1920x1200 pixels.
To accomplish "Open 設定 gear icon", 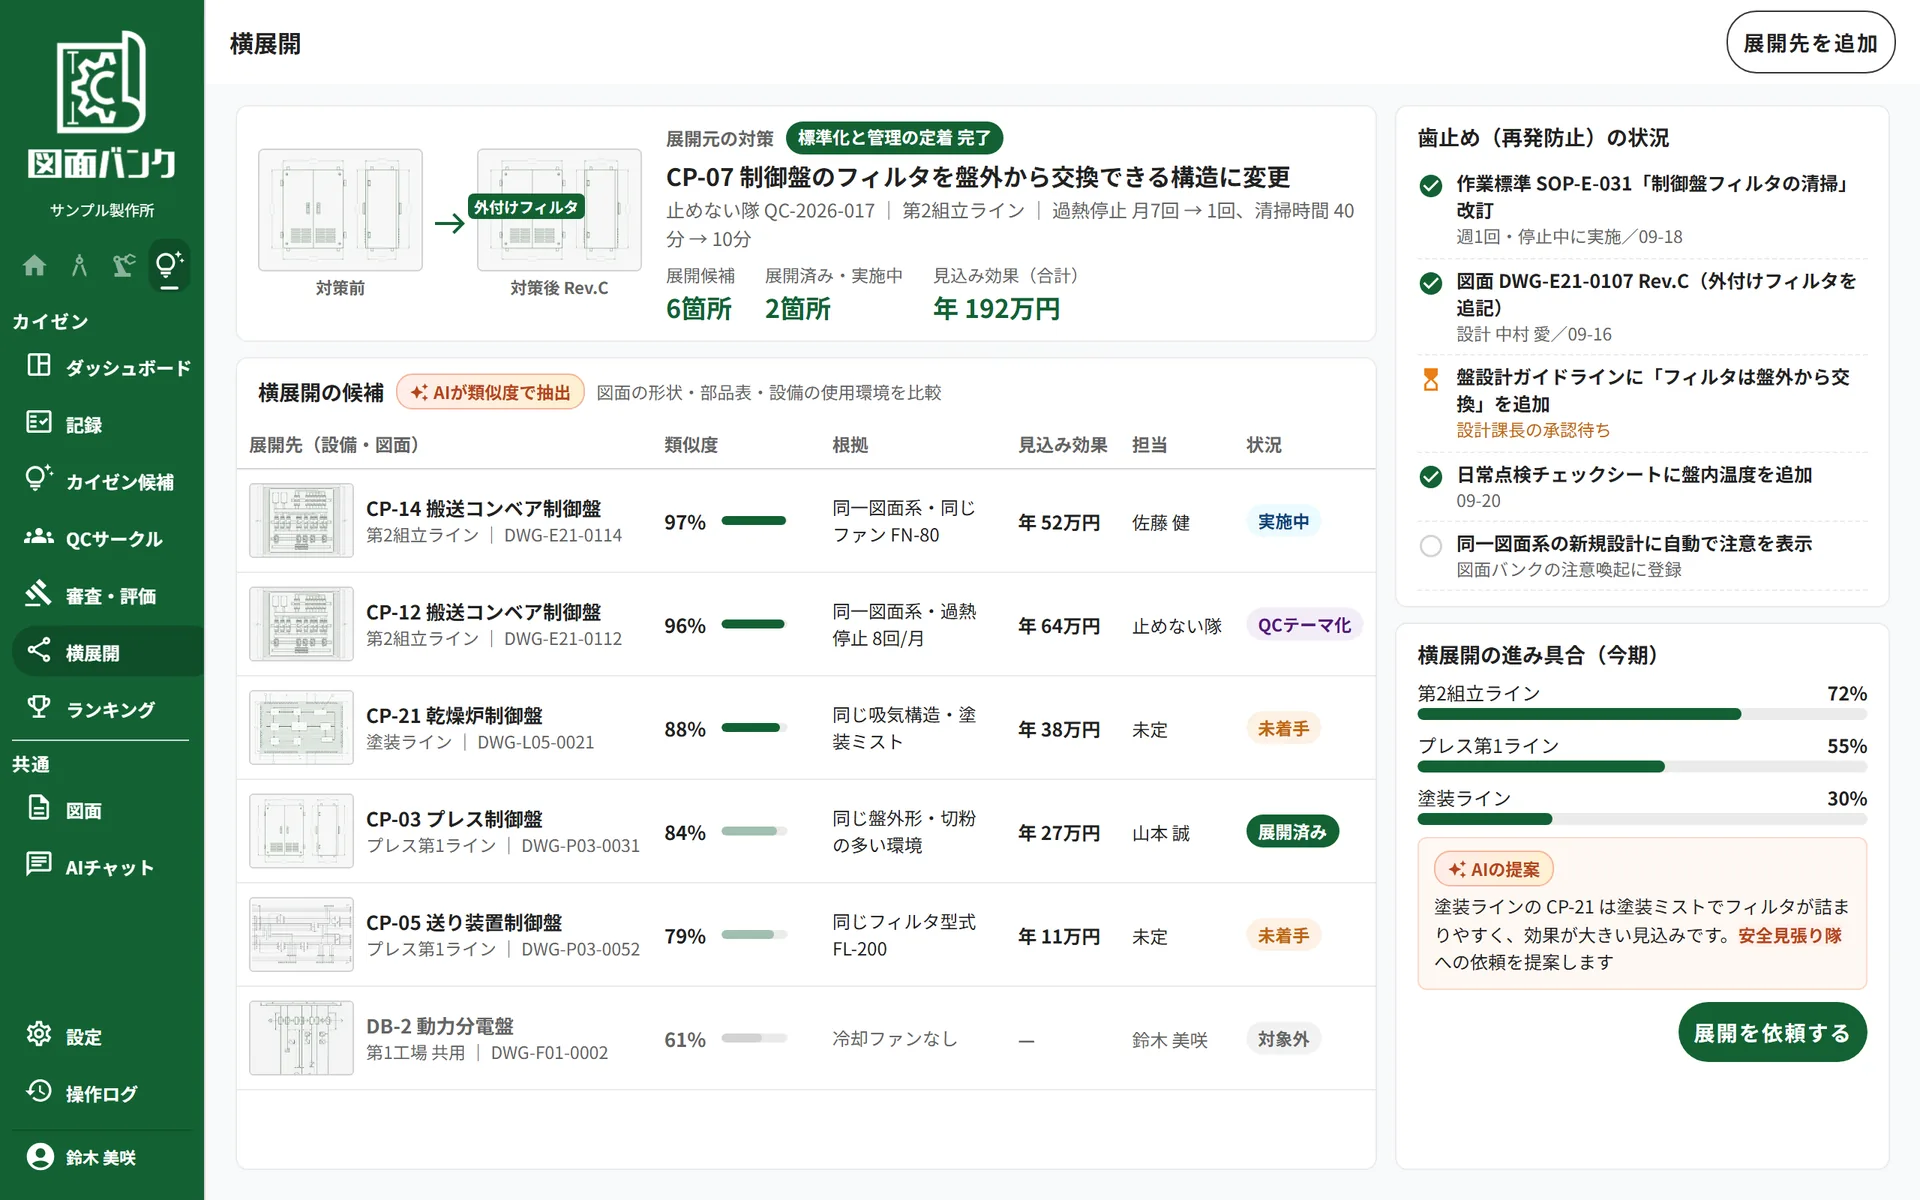I will click(x=39, y=1035).
